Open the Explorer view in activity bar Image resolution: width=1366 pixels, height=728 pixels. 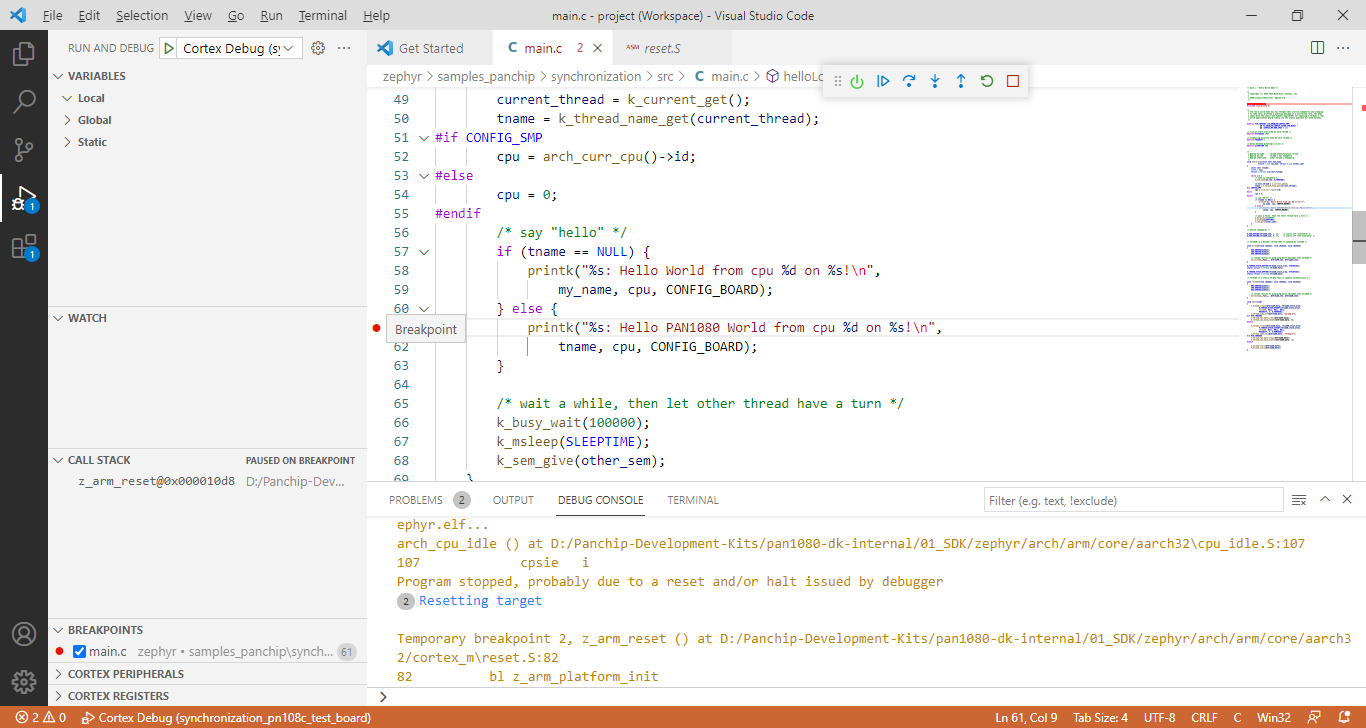coord(24,53)
